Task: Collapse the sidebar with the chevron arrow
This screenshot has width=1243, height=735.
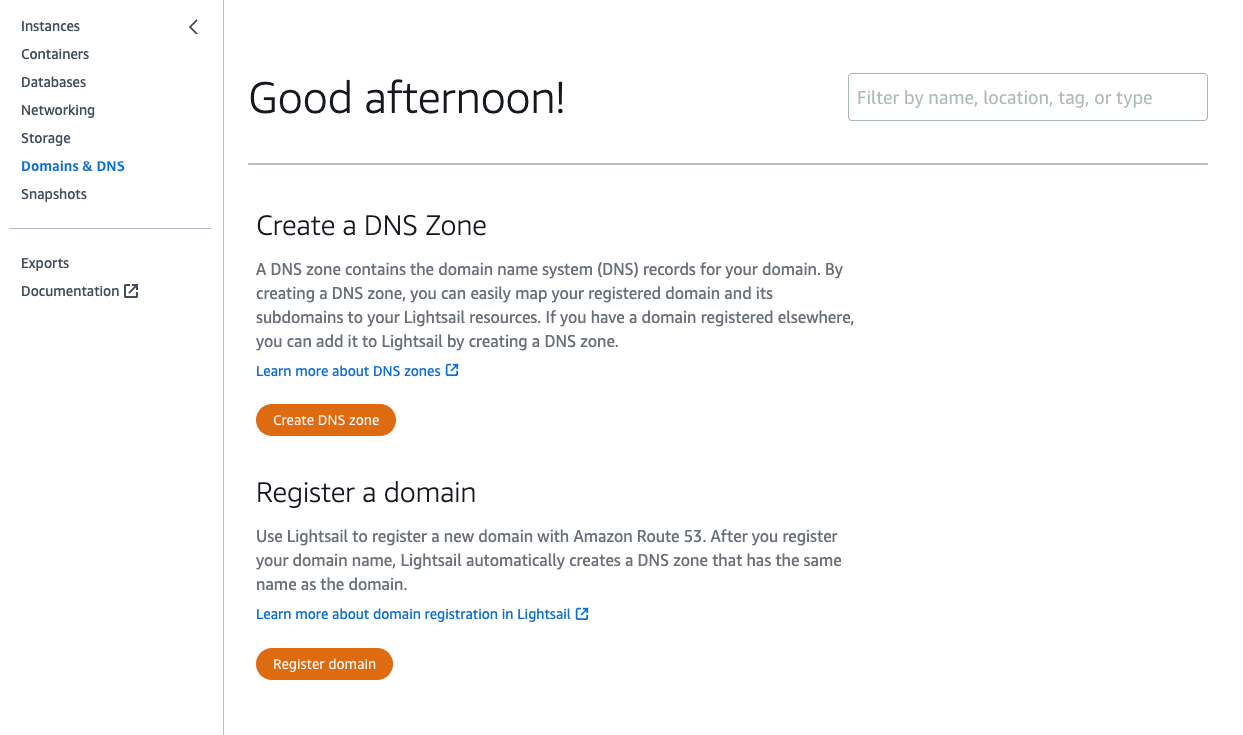Action: pyautogui.click(x=193, y=27)
